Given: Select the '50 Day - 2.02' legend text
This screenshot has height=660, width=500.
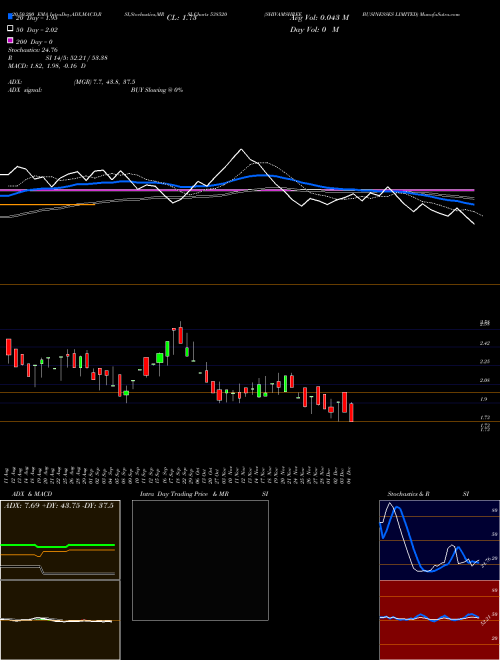Looking at the screenshot, I should click(37, 30).
